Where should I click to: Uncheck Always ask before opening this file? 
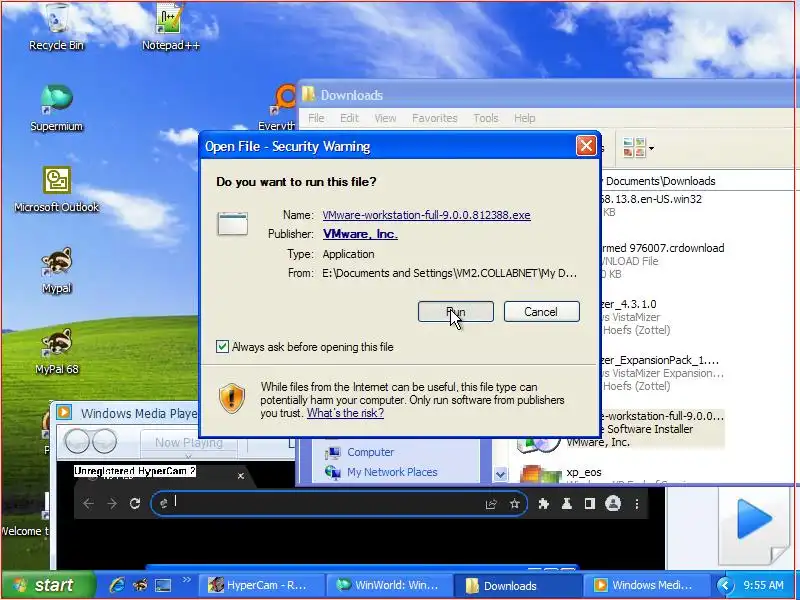click(222, 347)
